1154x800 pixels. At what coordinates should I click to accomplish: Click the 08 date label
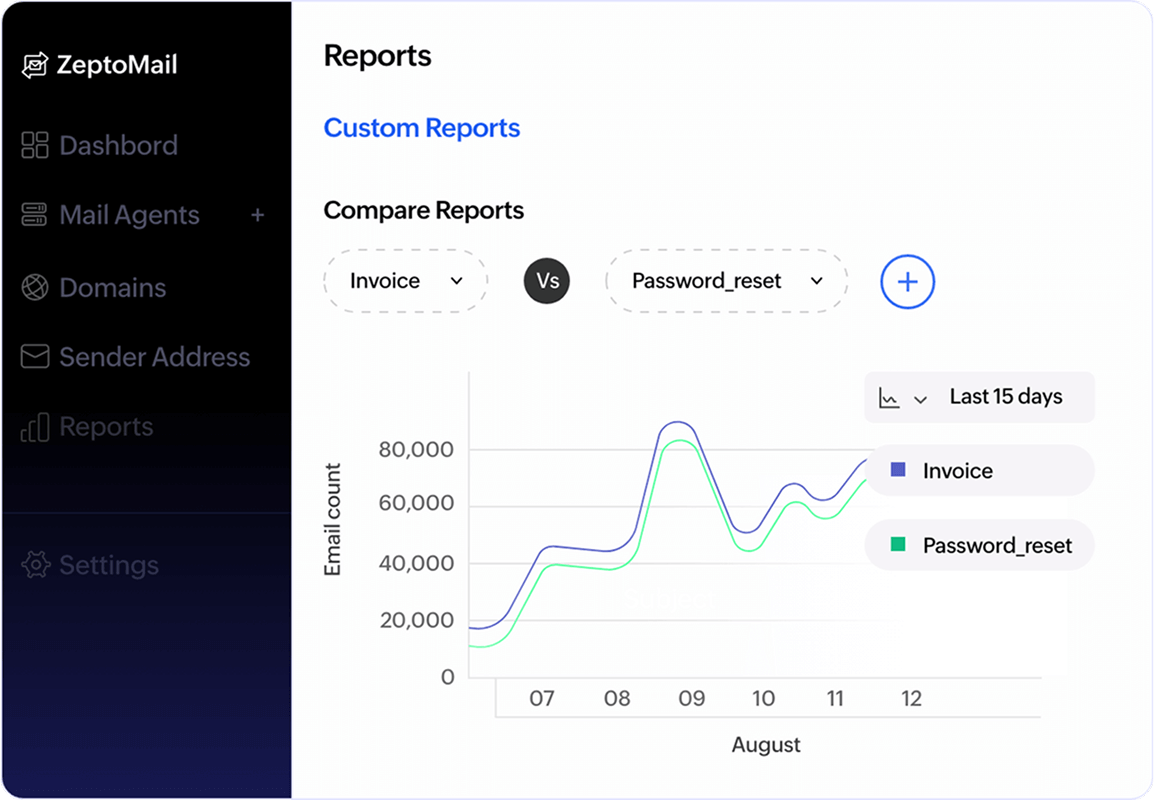617,698
